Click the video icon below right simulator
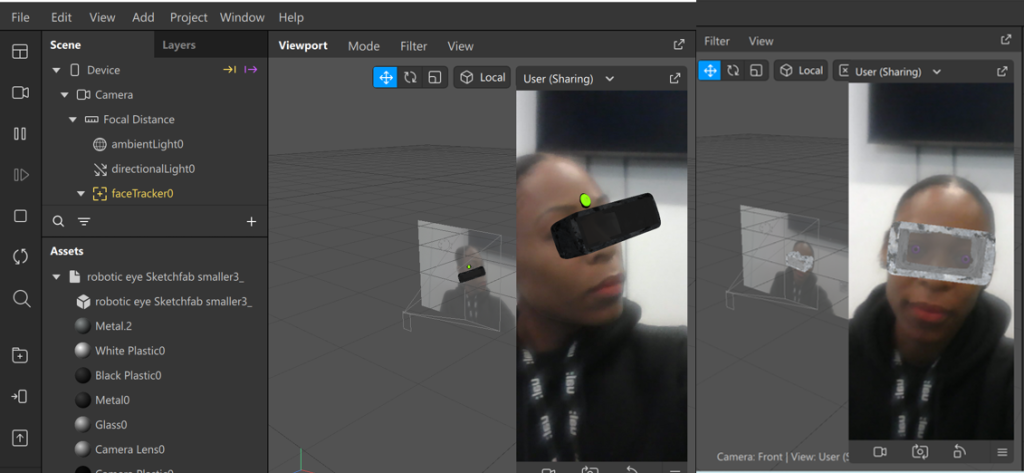1024x473 pixels. point(880,451)
